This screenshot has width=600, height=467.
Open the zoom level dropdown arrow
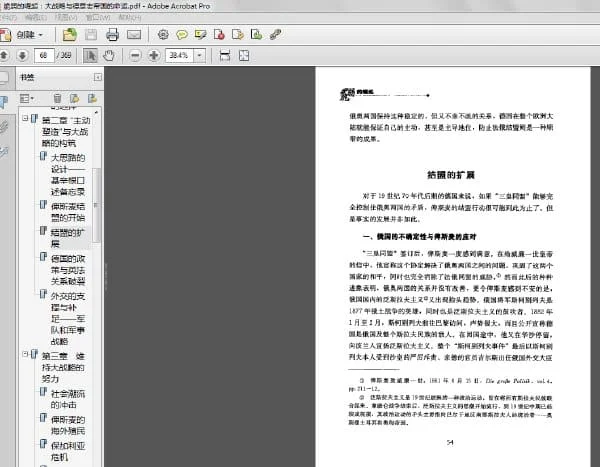click(x=199, y=56)
